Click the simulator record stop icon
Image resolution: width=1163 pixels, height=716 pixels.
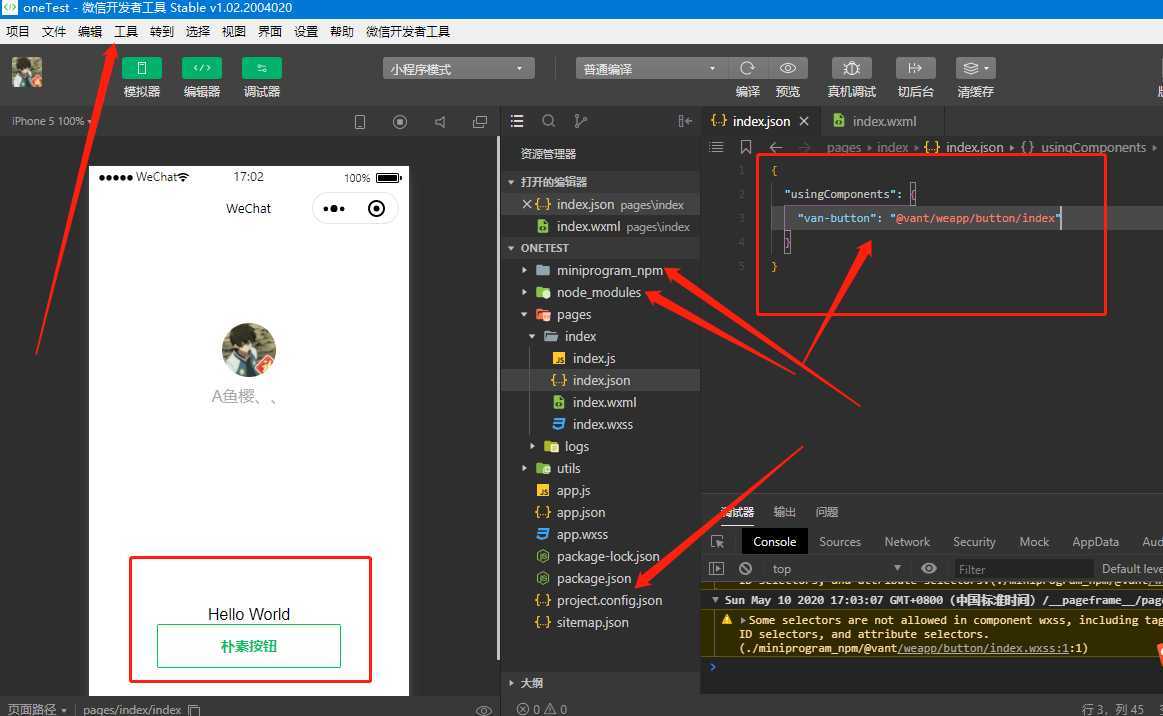point(400,122)
